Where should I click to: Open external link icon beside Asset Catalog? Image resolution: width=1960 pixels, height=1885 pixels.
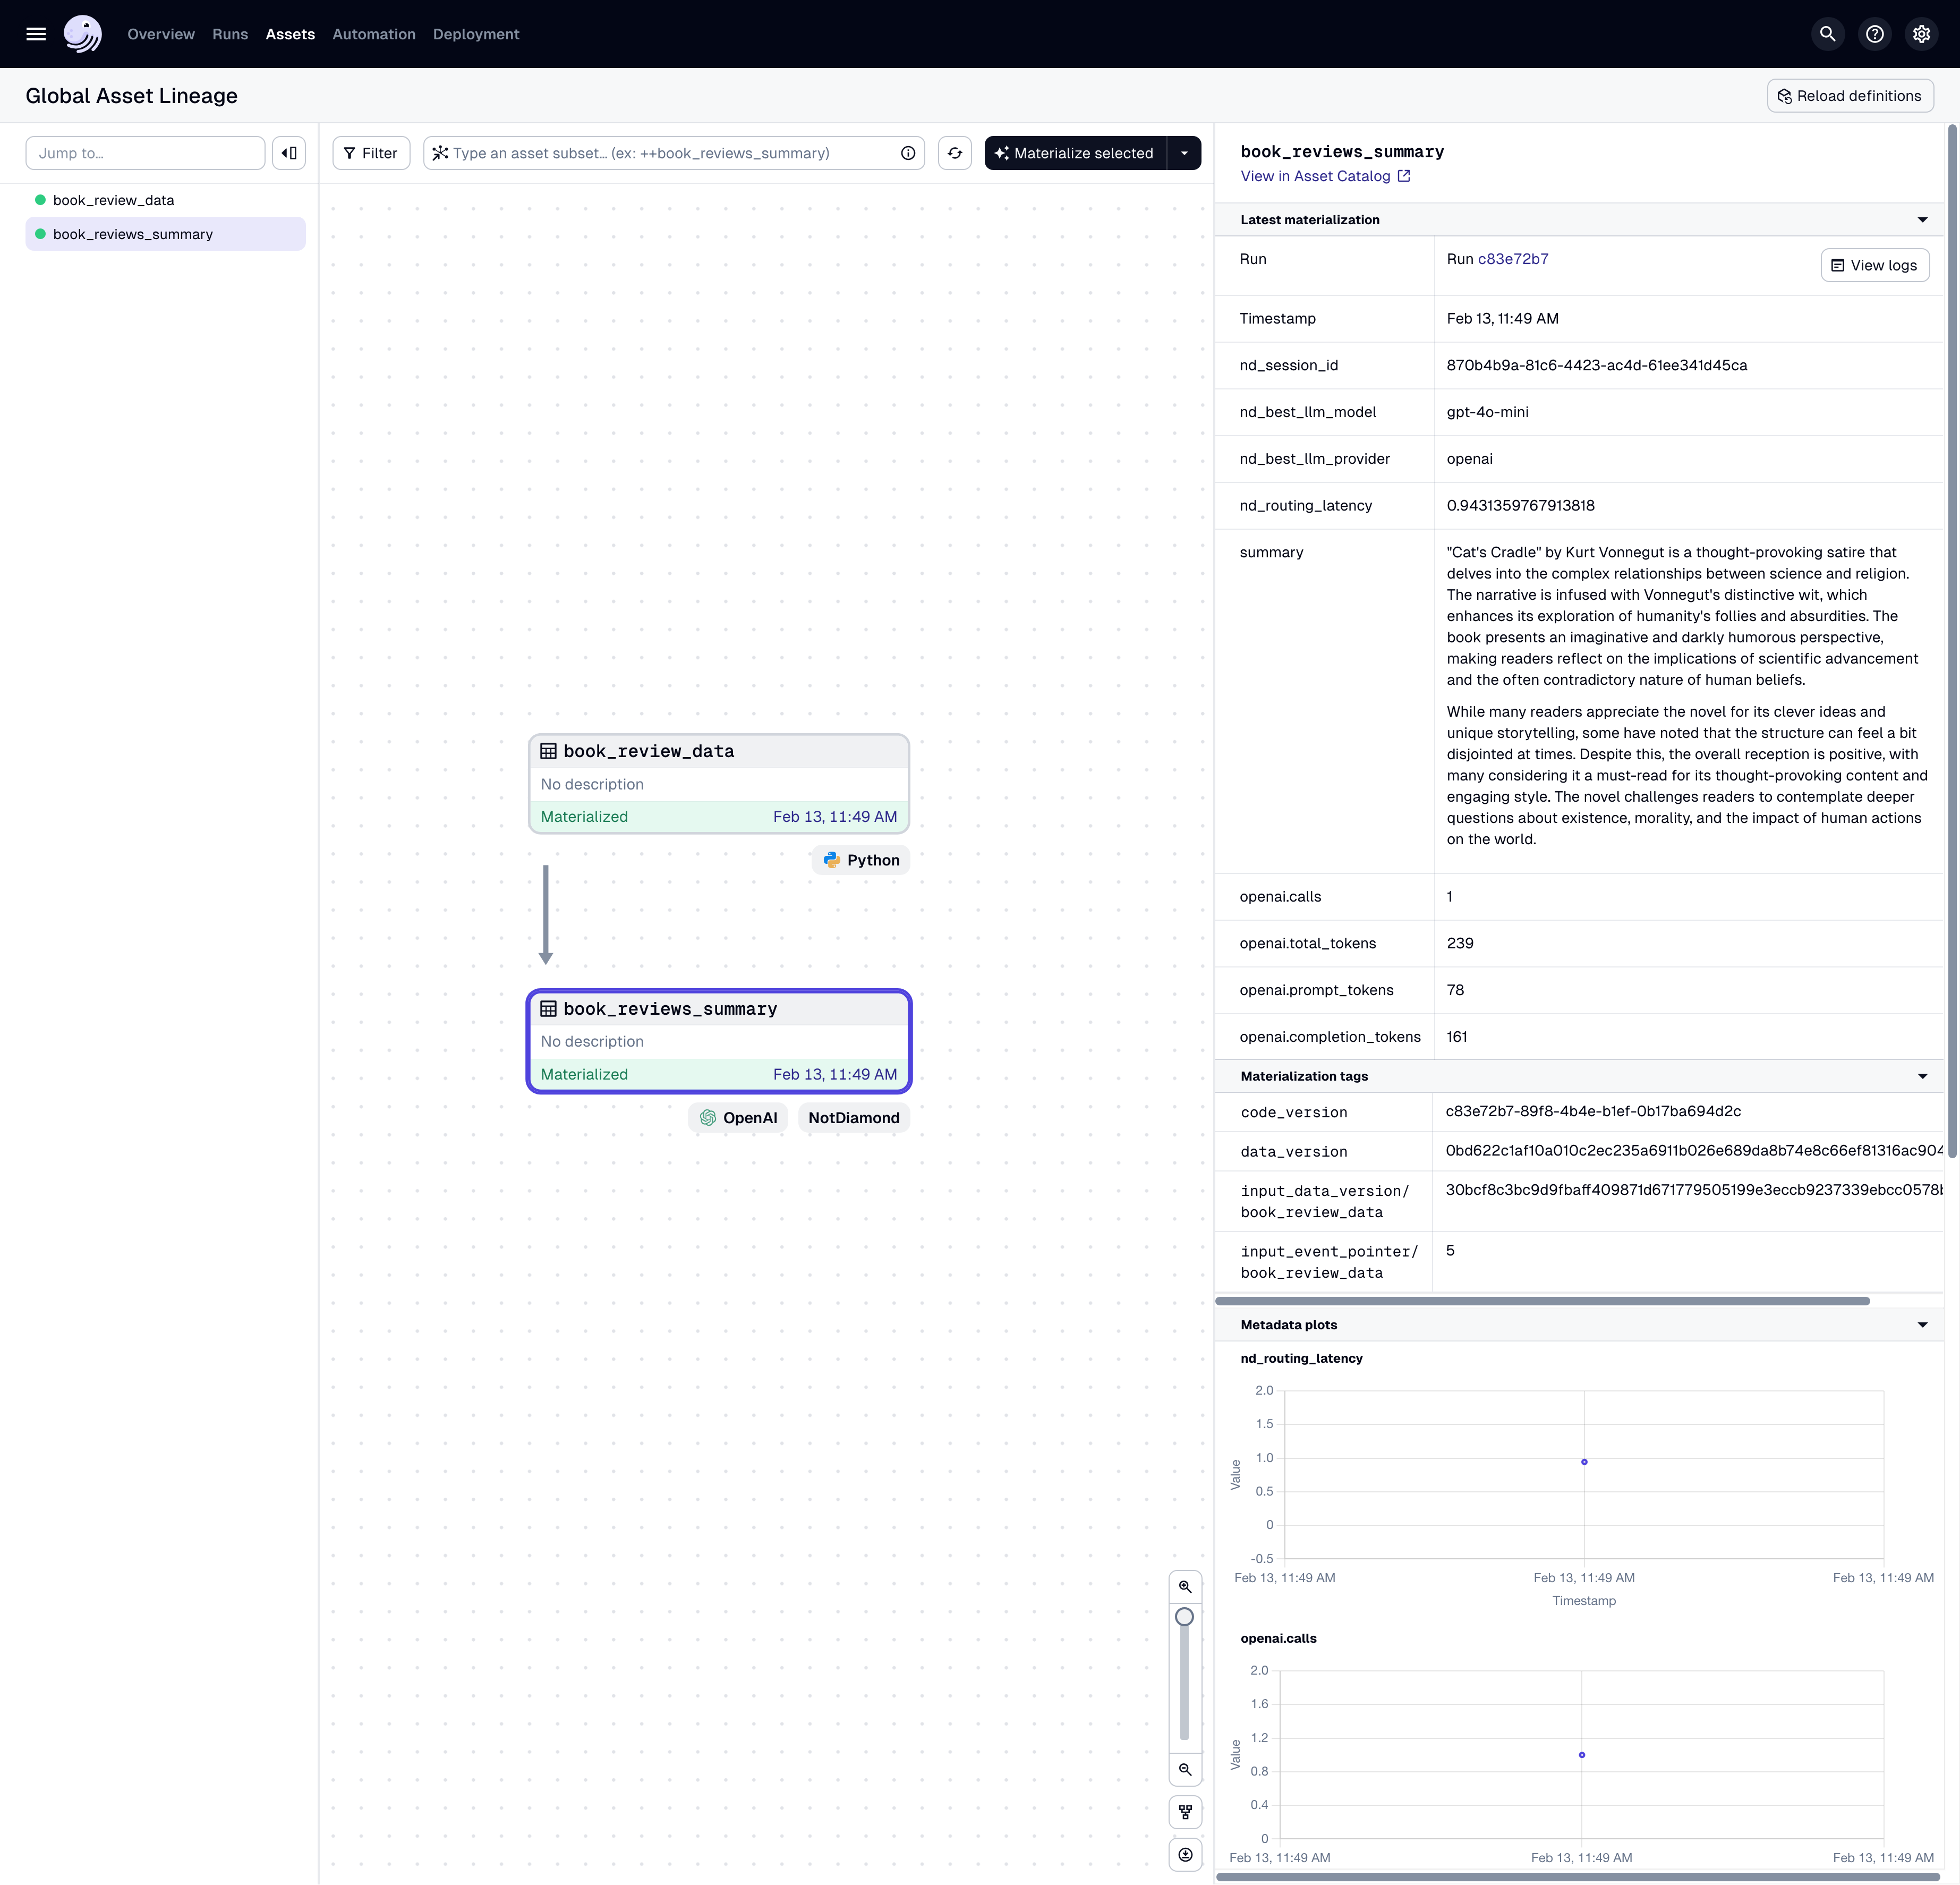point(1404,176)
